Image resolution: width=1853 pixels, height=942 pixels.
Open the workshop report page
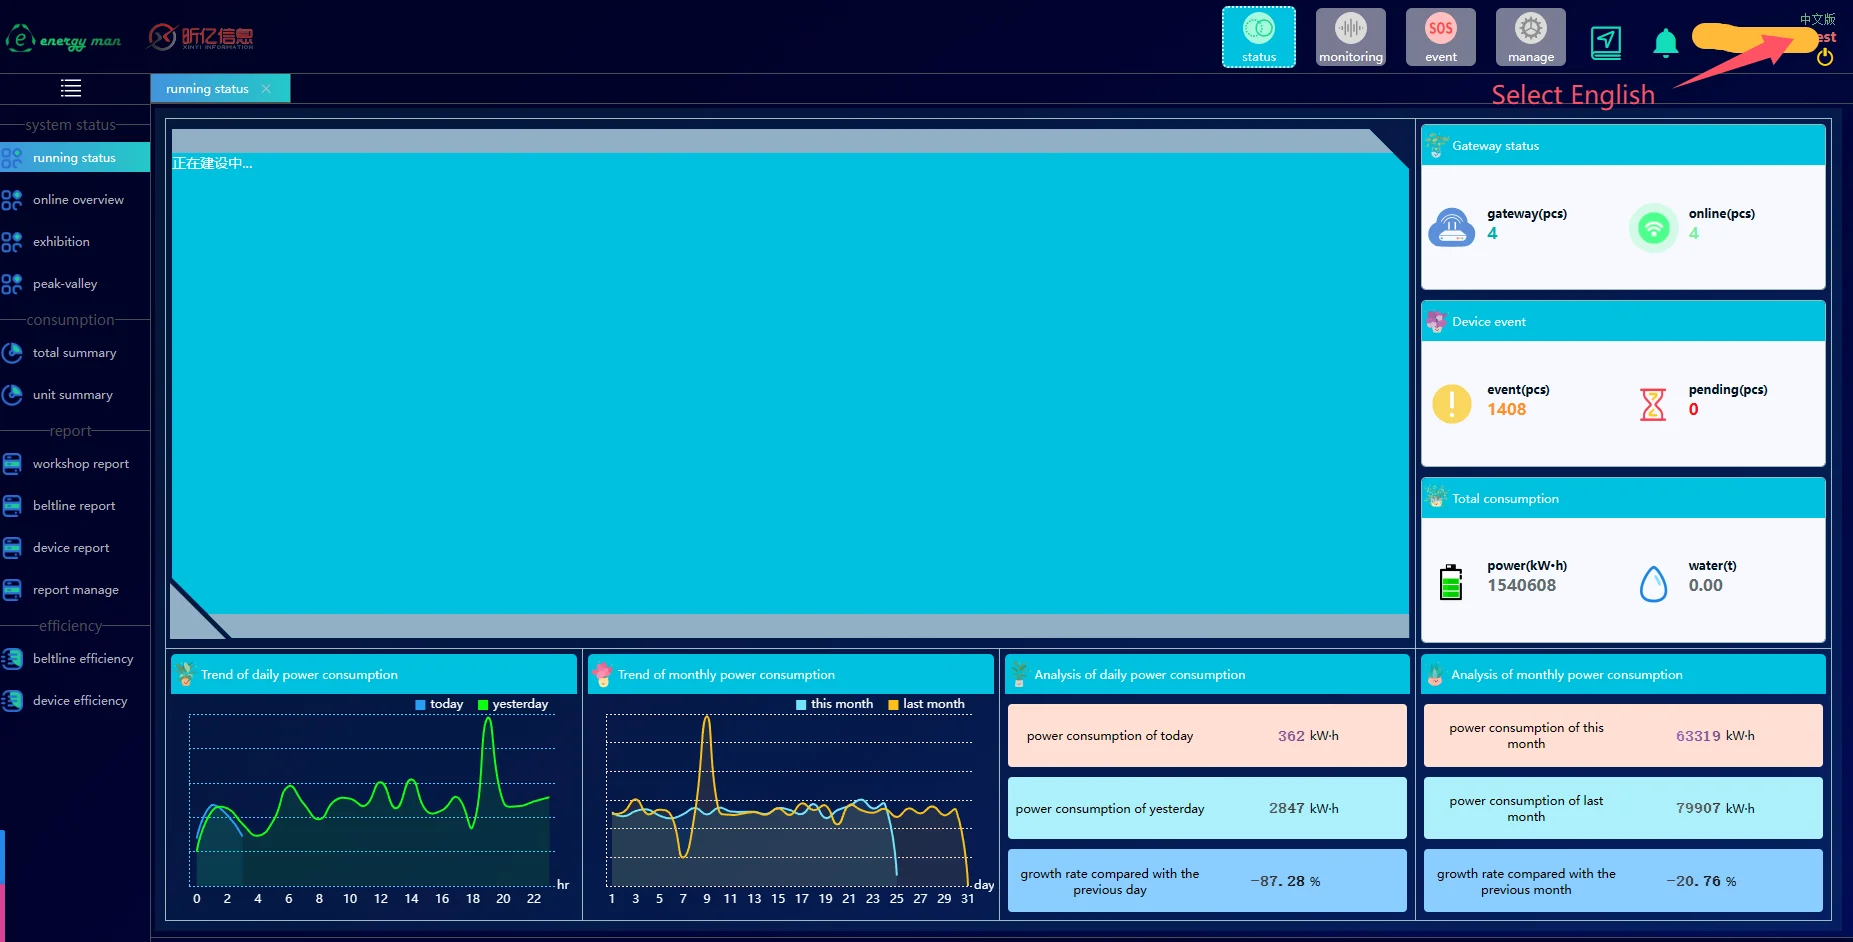click(x=80, y=464)
